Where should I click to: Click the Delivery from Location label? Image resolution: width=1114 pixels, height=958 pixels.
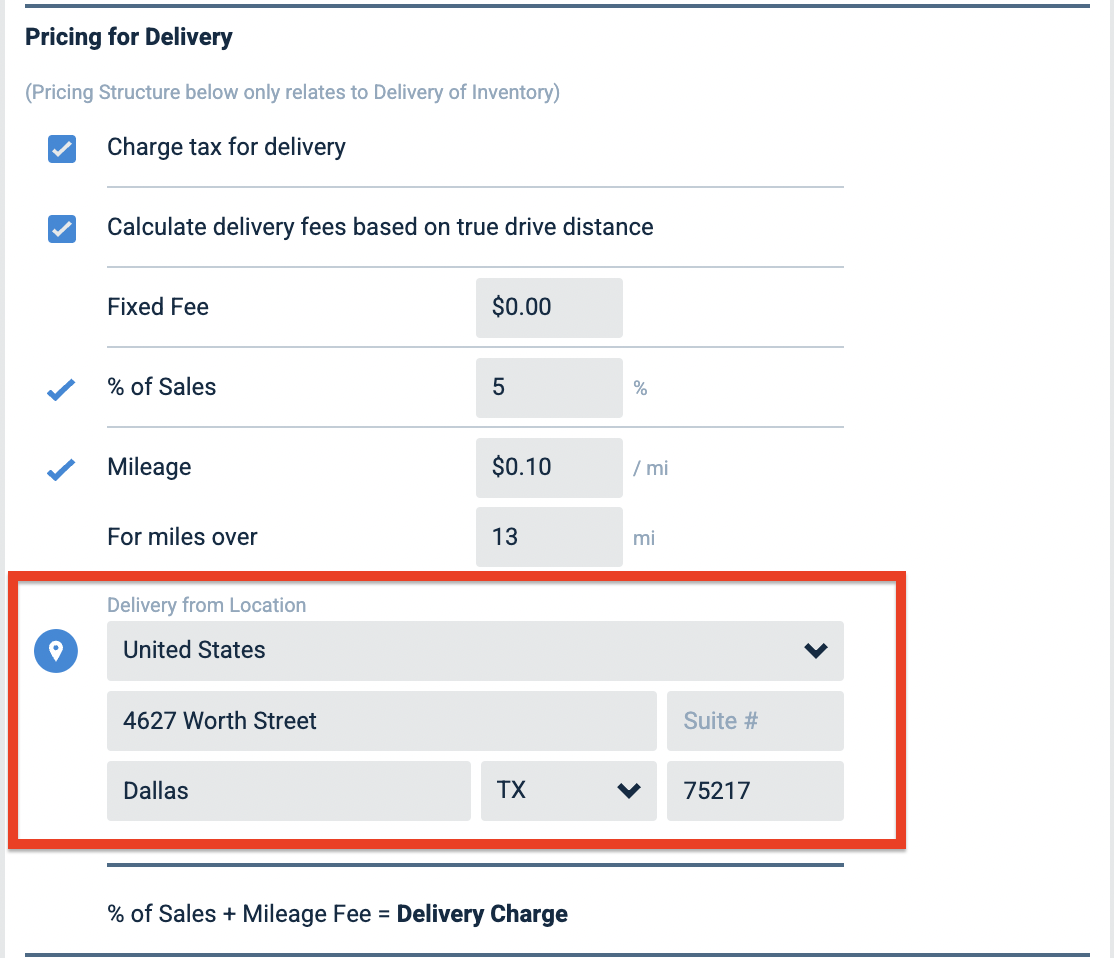click(x=207, y=605)
